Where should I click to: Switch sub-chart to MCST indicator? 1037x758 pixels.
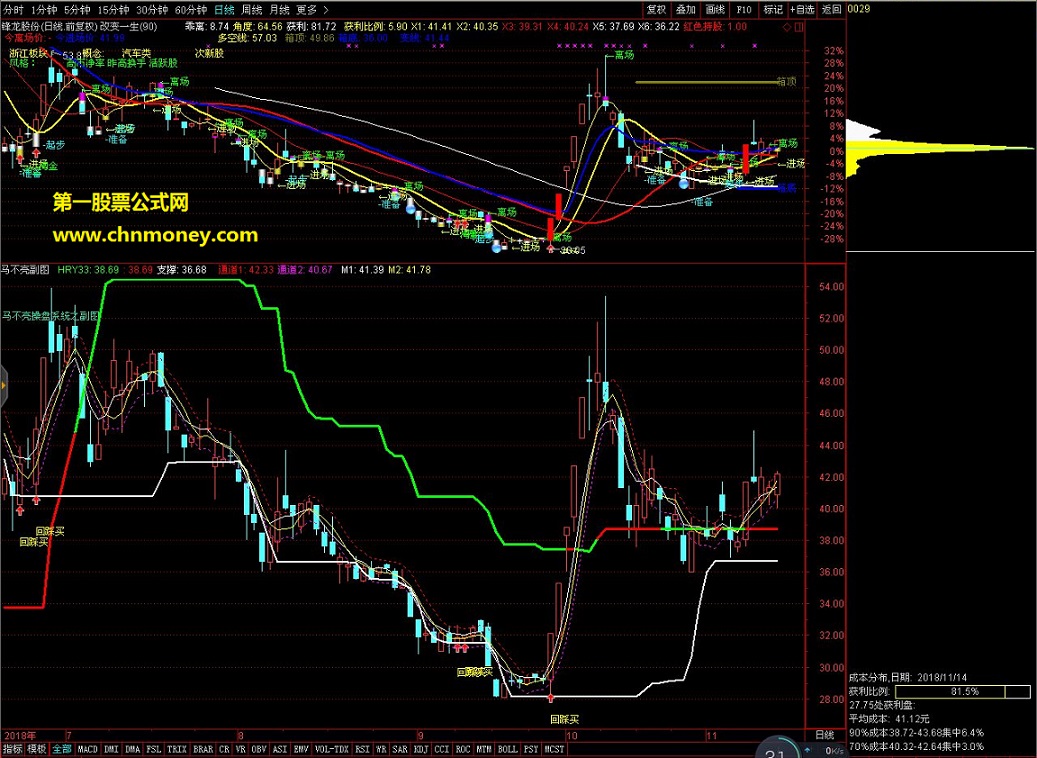tap(554, 749)
